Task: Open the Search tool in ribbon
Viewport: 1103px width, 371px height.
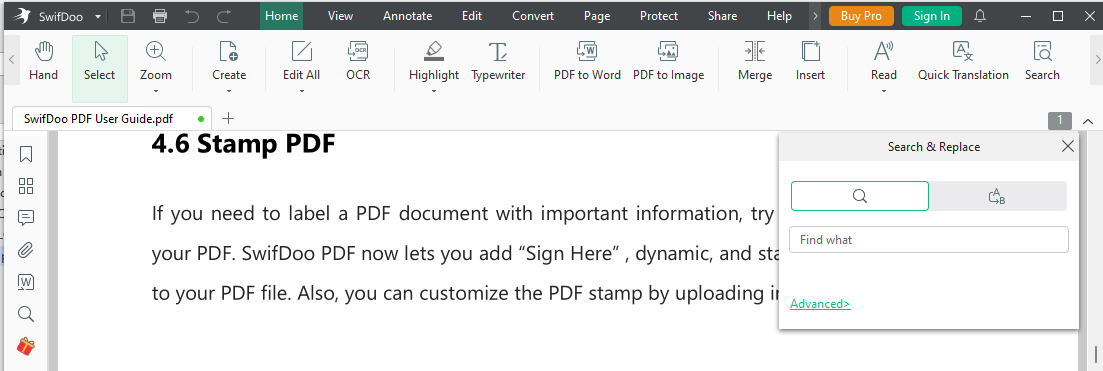Action: [x=1042, y=61]
